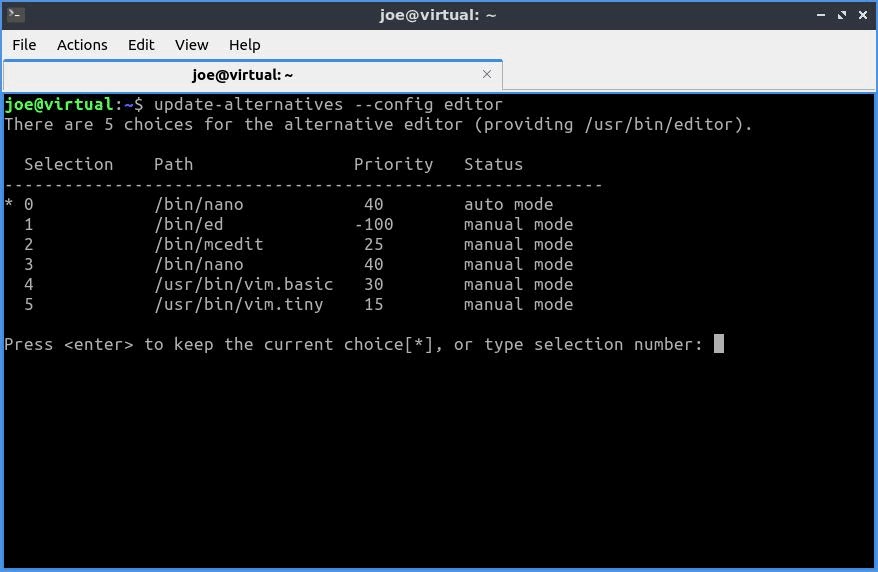The height and width of the screenshot is (572, 878).
Task: Close the joe@virtual terminal tab
Action: coord(487,74)
